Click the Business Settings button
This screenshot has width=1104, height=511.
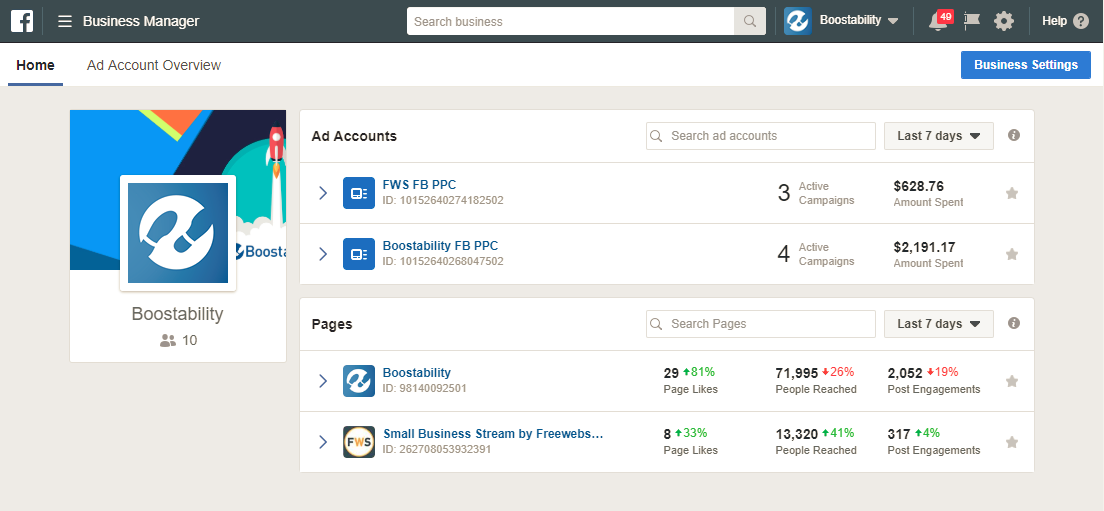pos(1026,65)
